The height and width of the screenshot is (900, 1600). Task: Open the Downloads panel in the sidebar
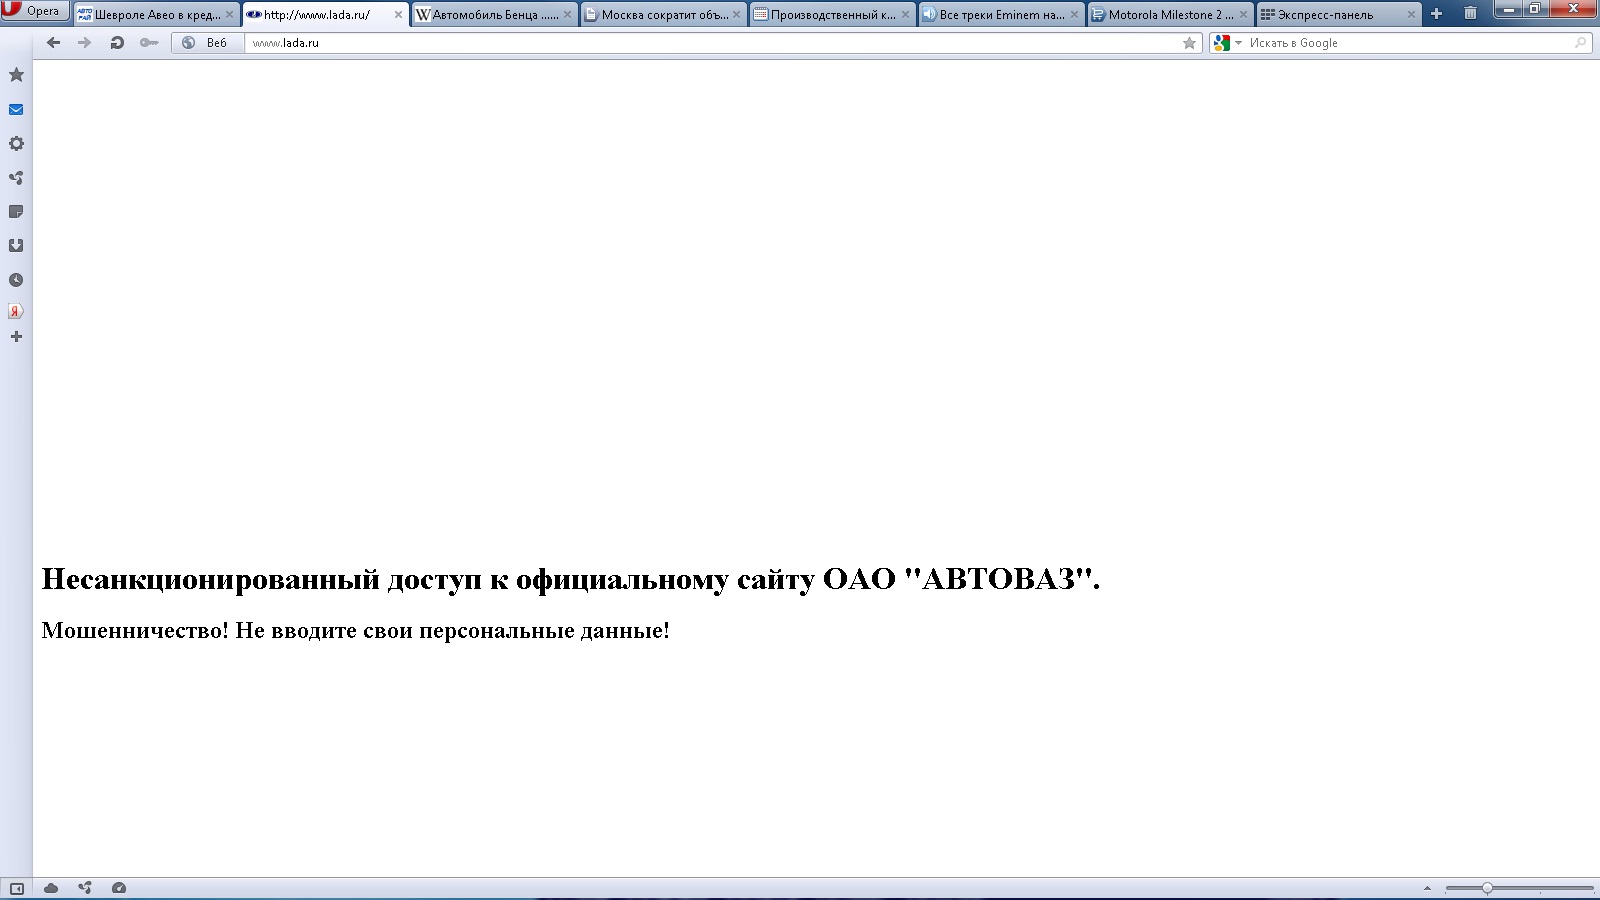pos(16,246)
